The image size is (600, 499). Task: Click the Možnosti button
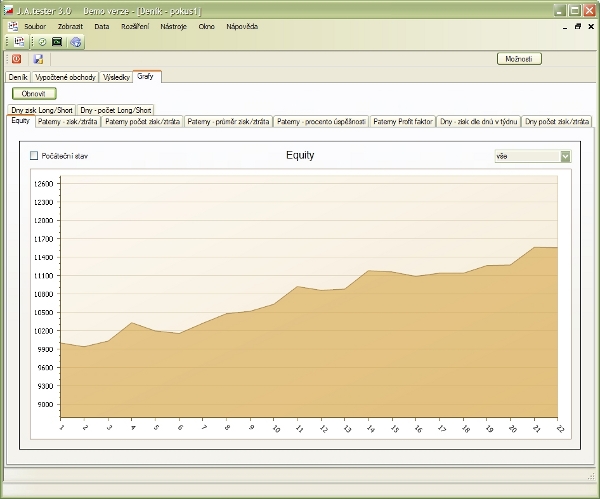click(x=519, y=59)
